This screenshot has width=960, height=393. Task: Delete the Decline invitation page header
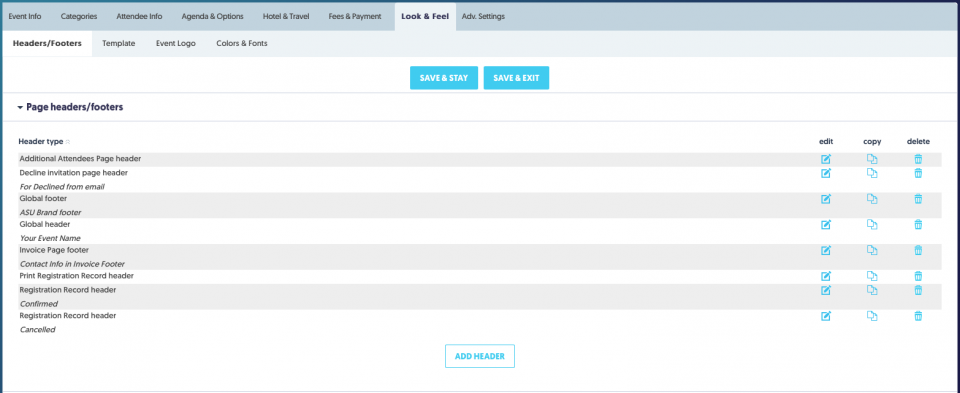(x=918, y=173)
